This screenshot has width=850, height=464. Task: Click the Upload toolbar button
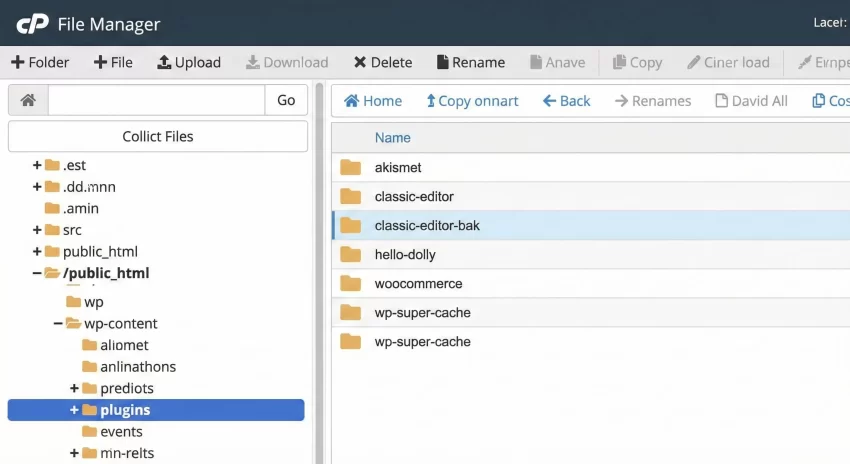189,62
